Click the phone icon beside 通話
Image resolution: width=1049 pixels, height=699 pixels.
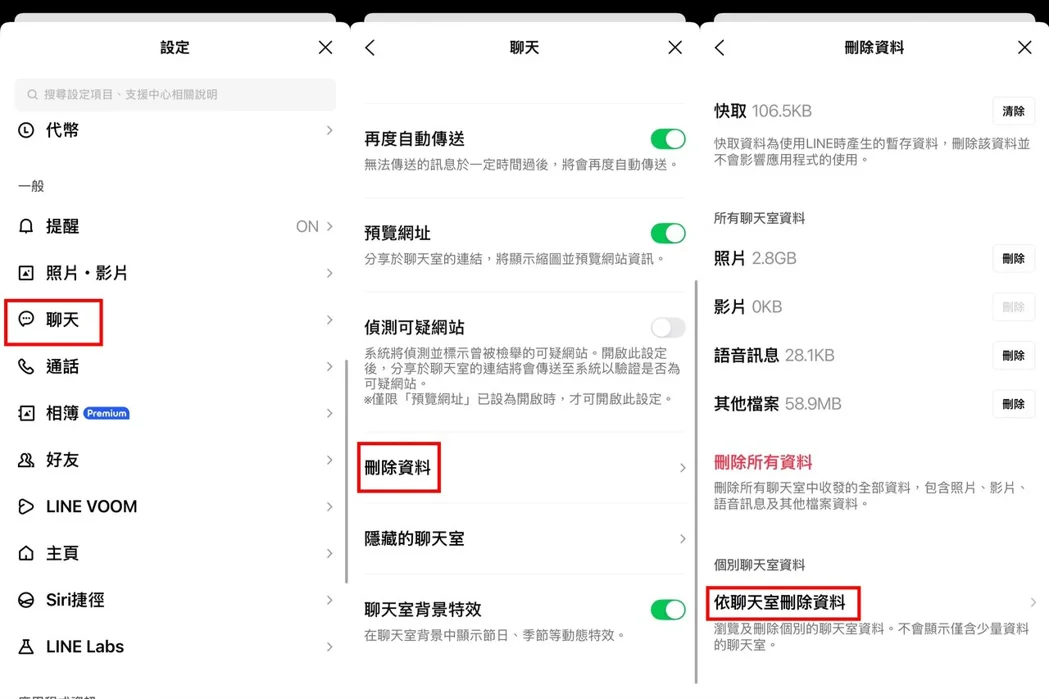tap(25, 366)
